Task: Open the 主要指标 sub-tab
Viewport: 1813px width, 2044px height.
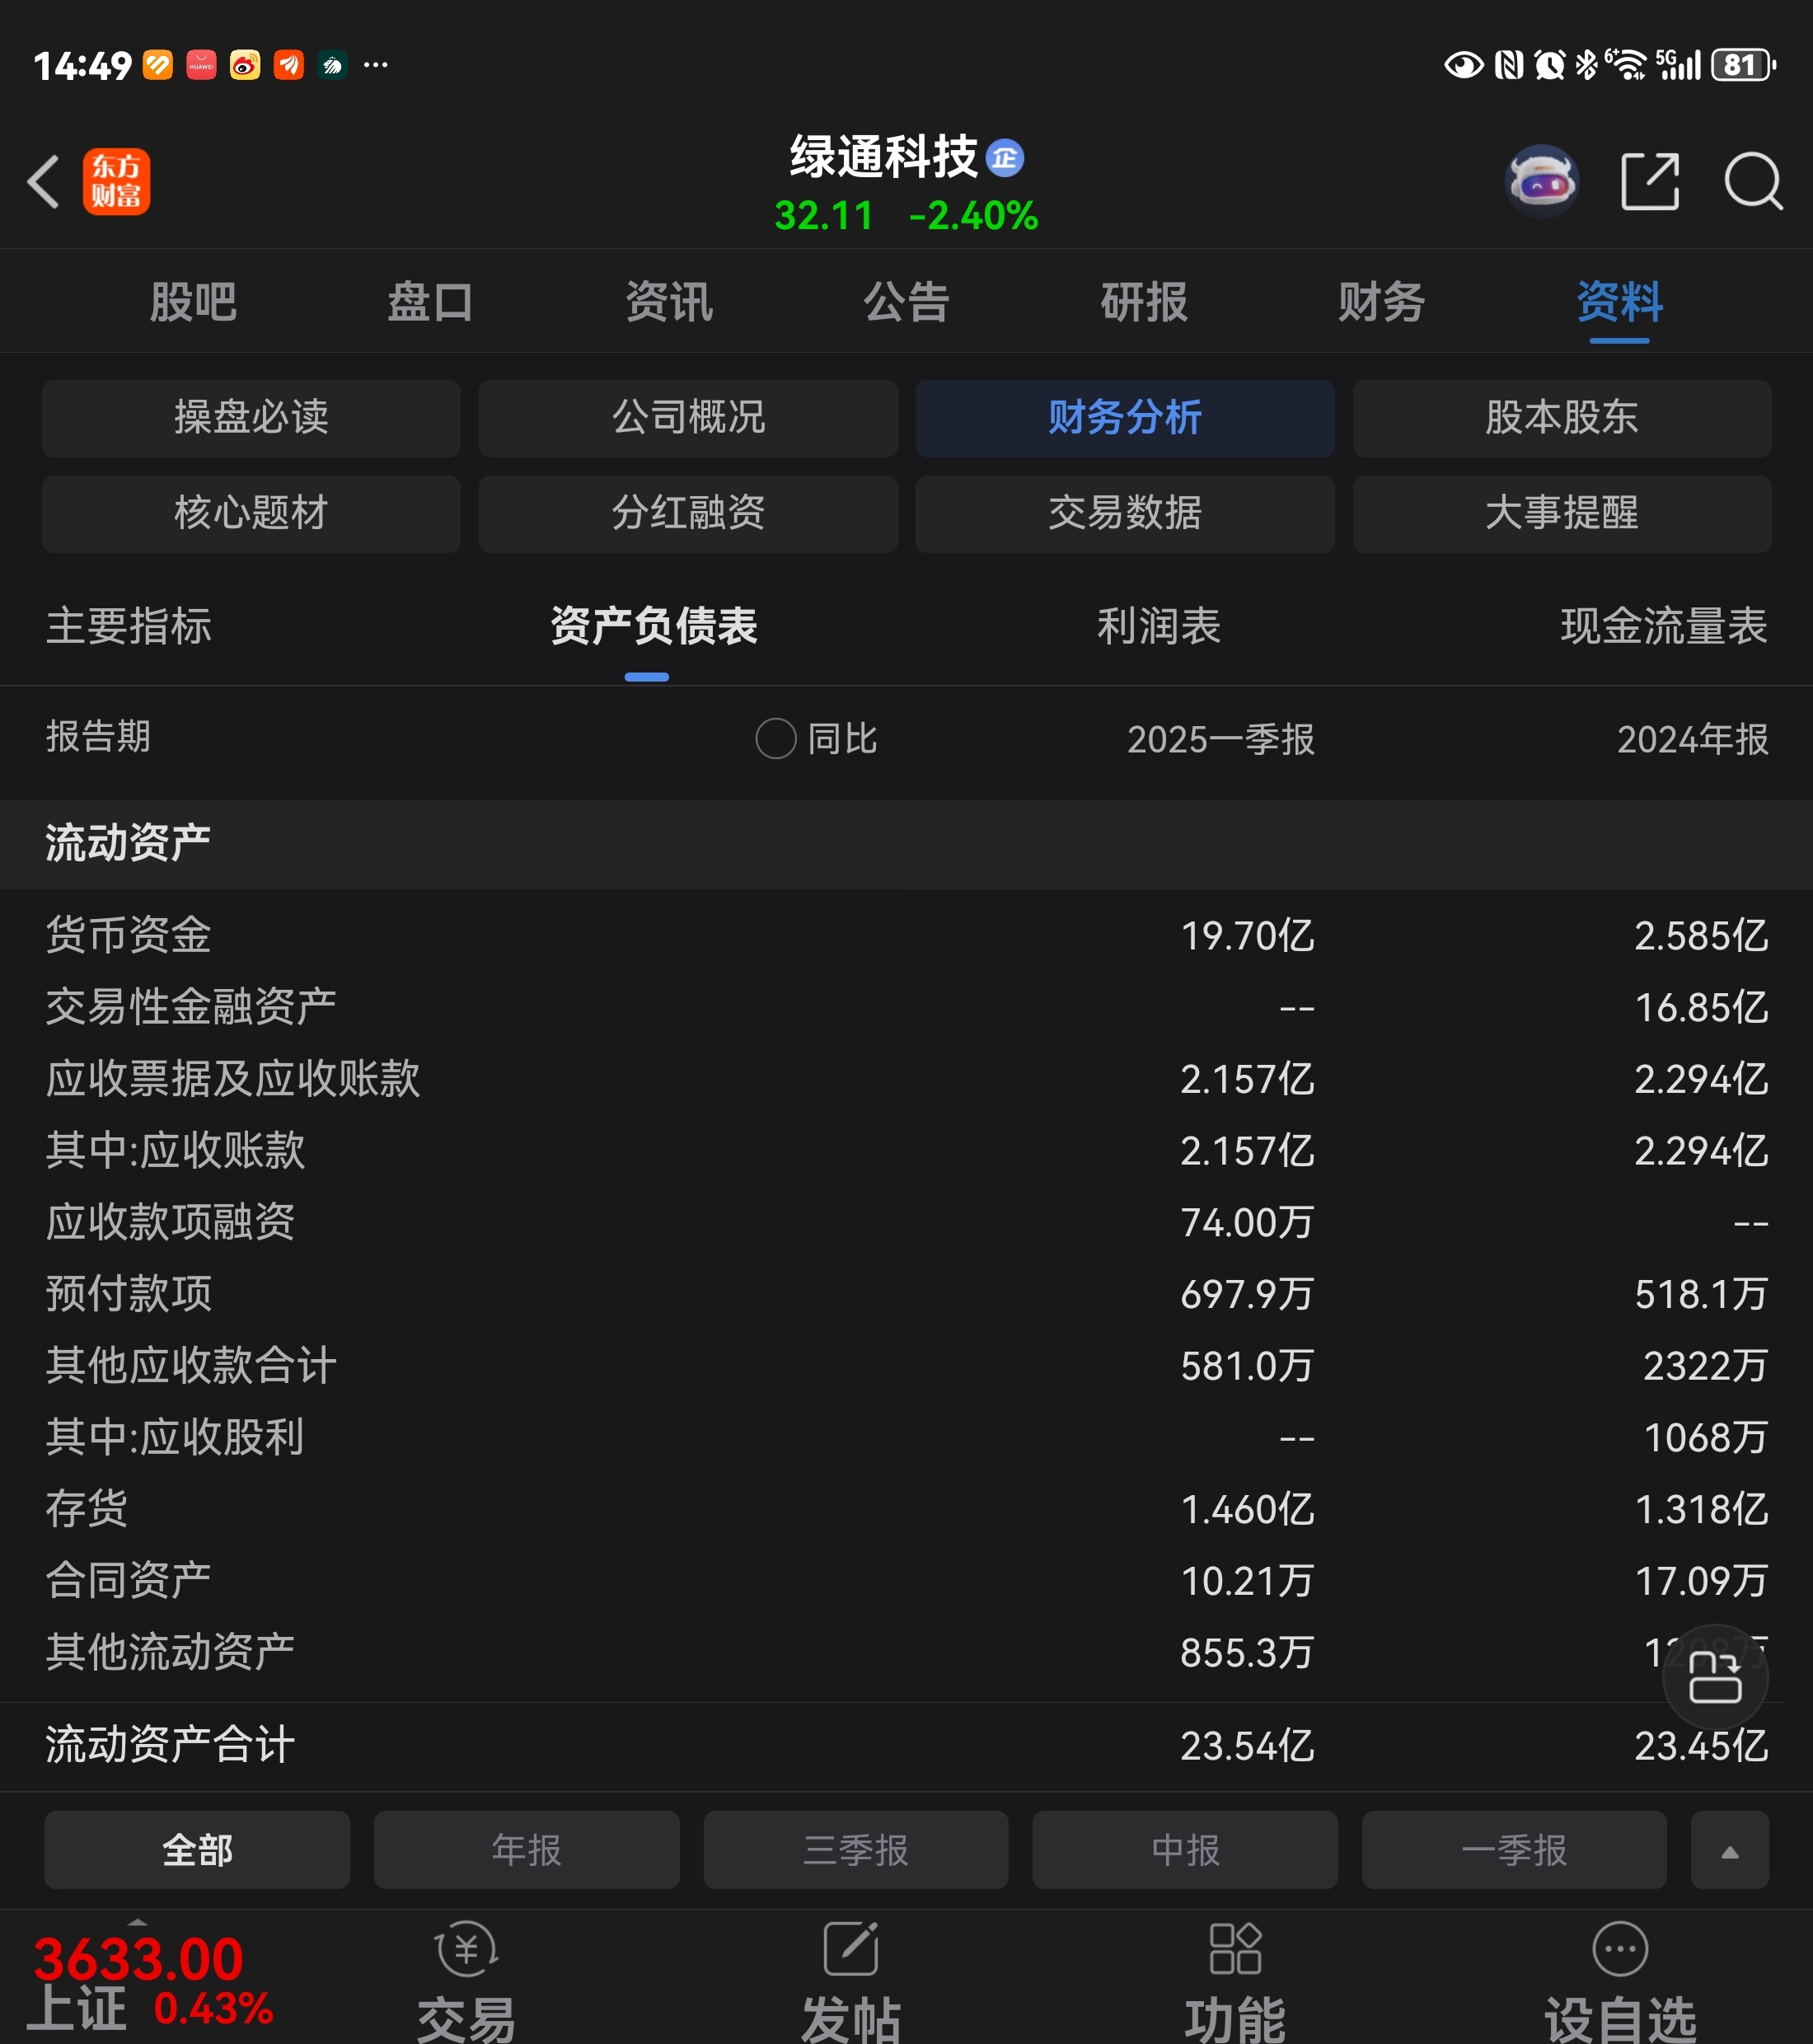Action: click(129, 626)
